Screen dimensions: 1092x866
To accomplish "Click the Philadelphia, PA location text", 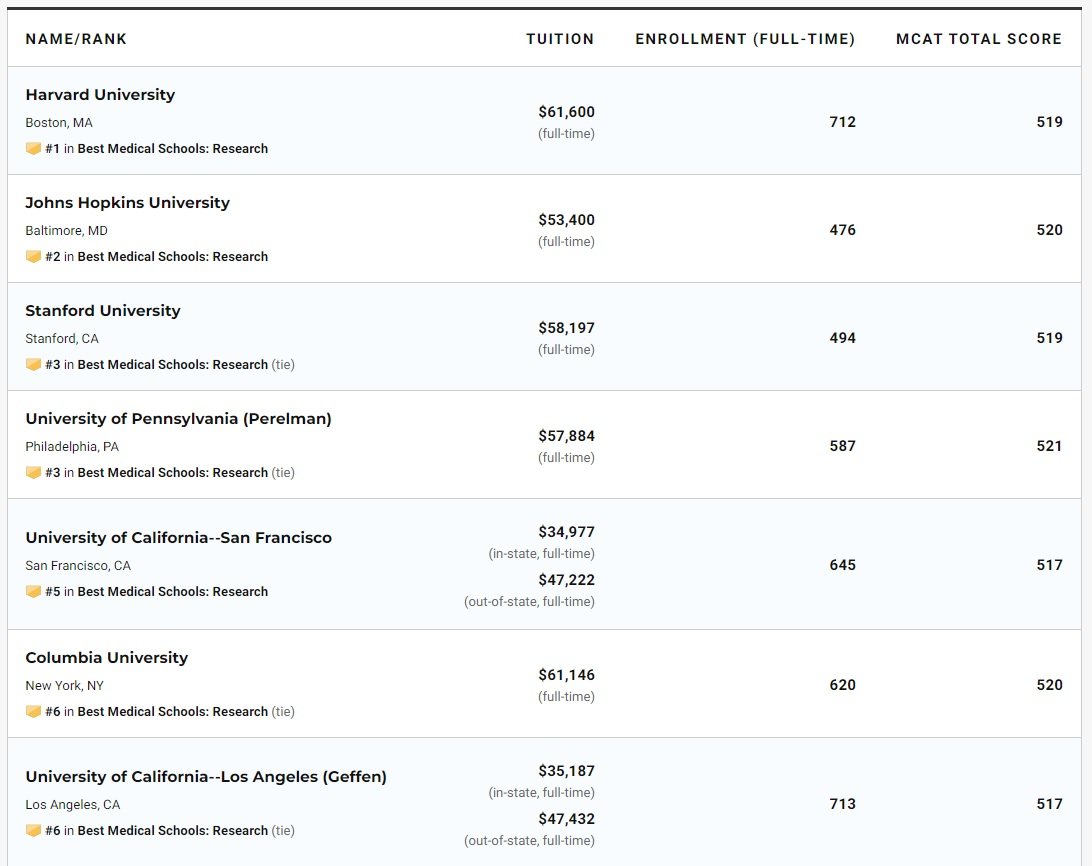I will [72, 447].
